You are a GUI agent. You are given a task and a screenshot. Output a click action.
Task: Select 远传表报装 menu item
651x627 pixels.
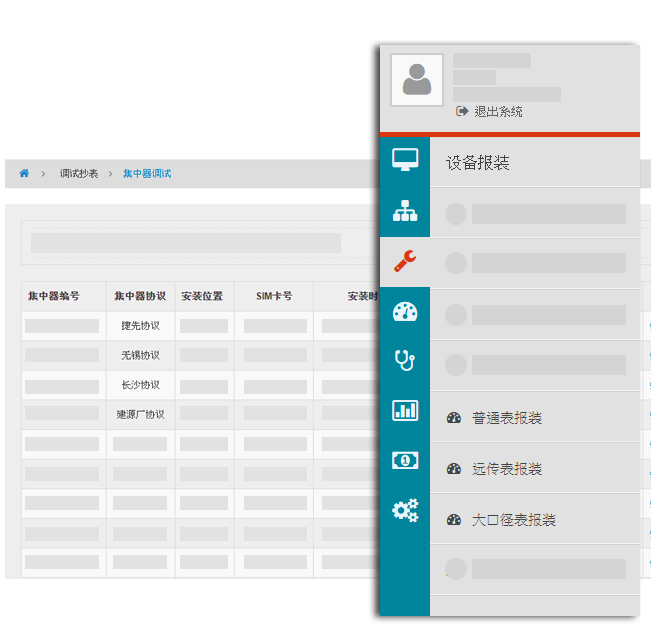click(x=506, y=469)
